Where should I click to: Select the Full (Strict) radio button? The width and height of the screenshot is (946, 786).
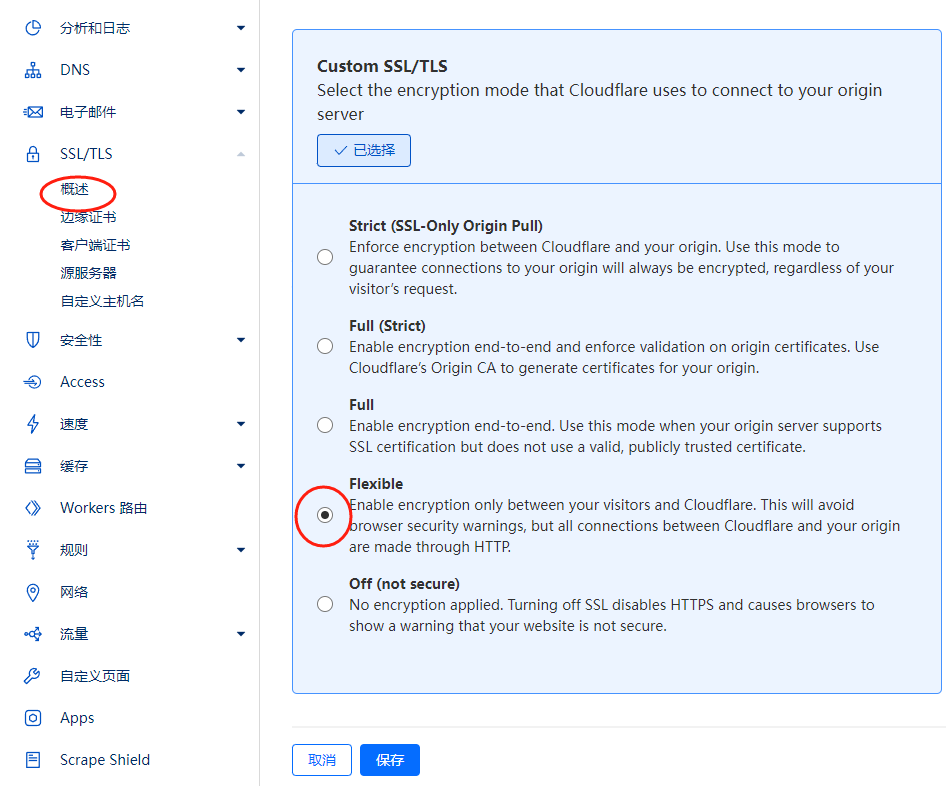(x=325, y=346)
